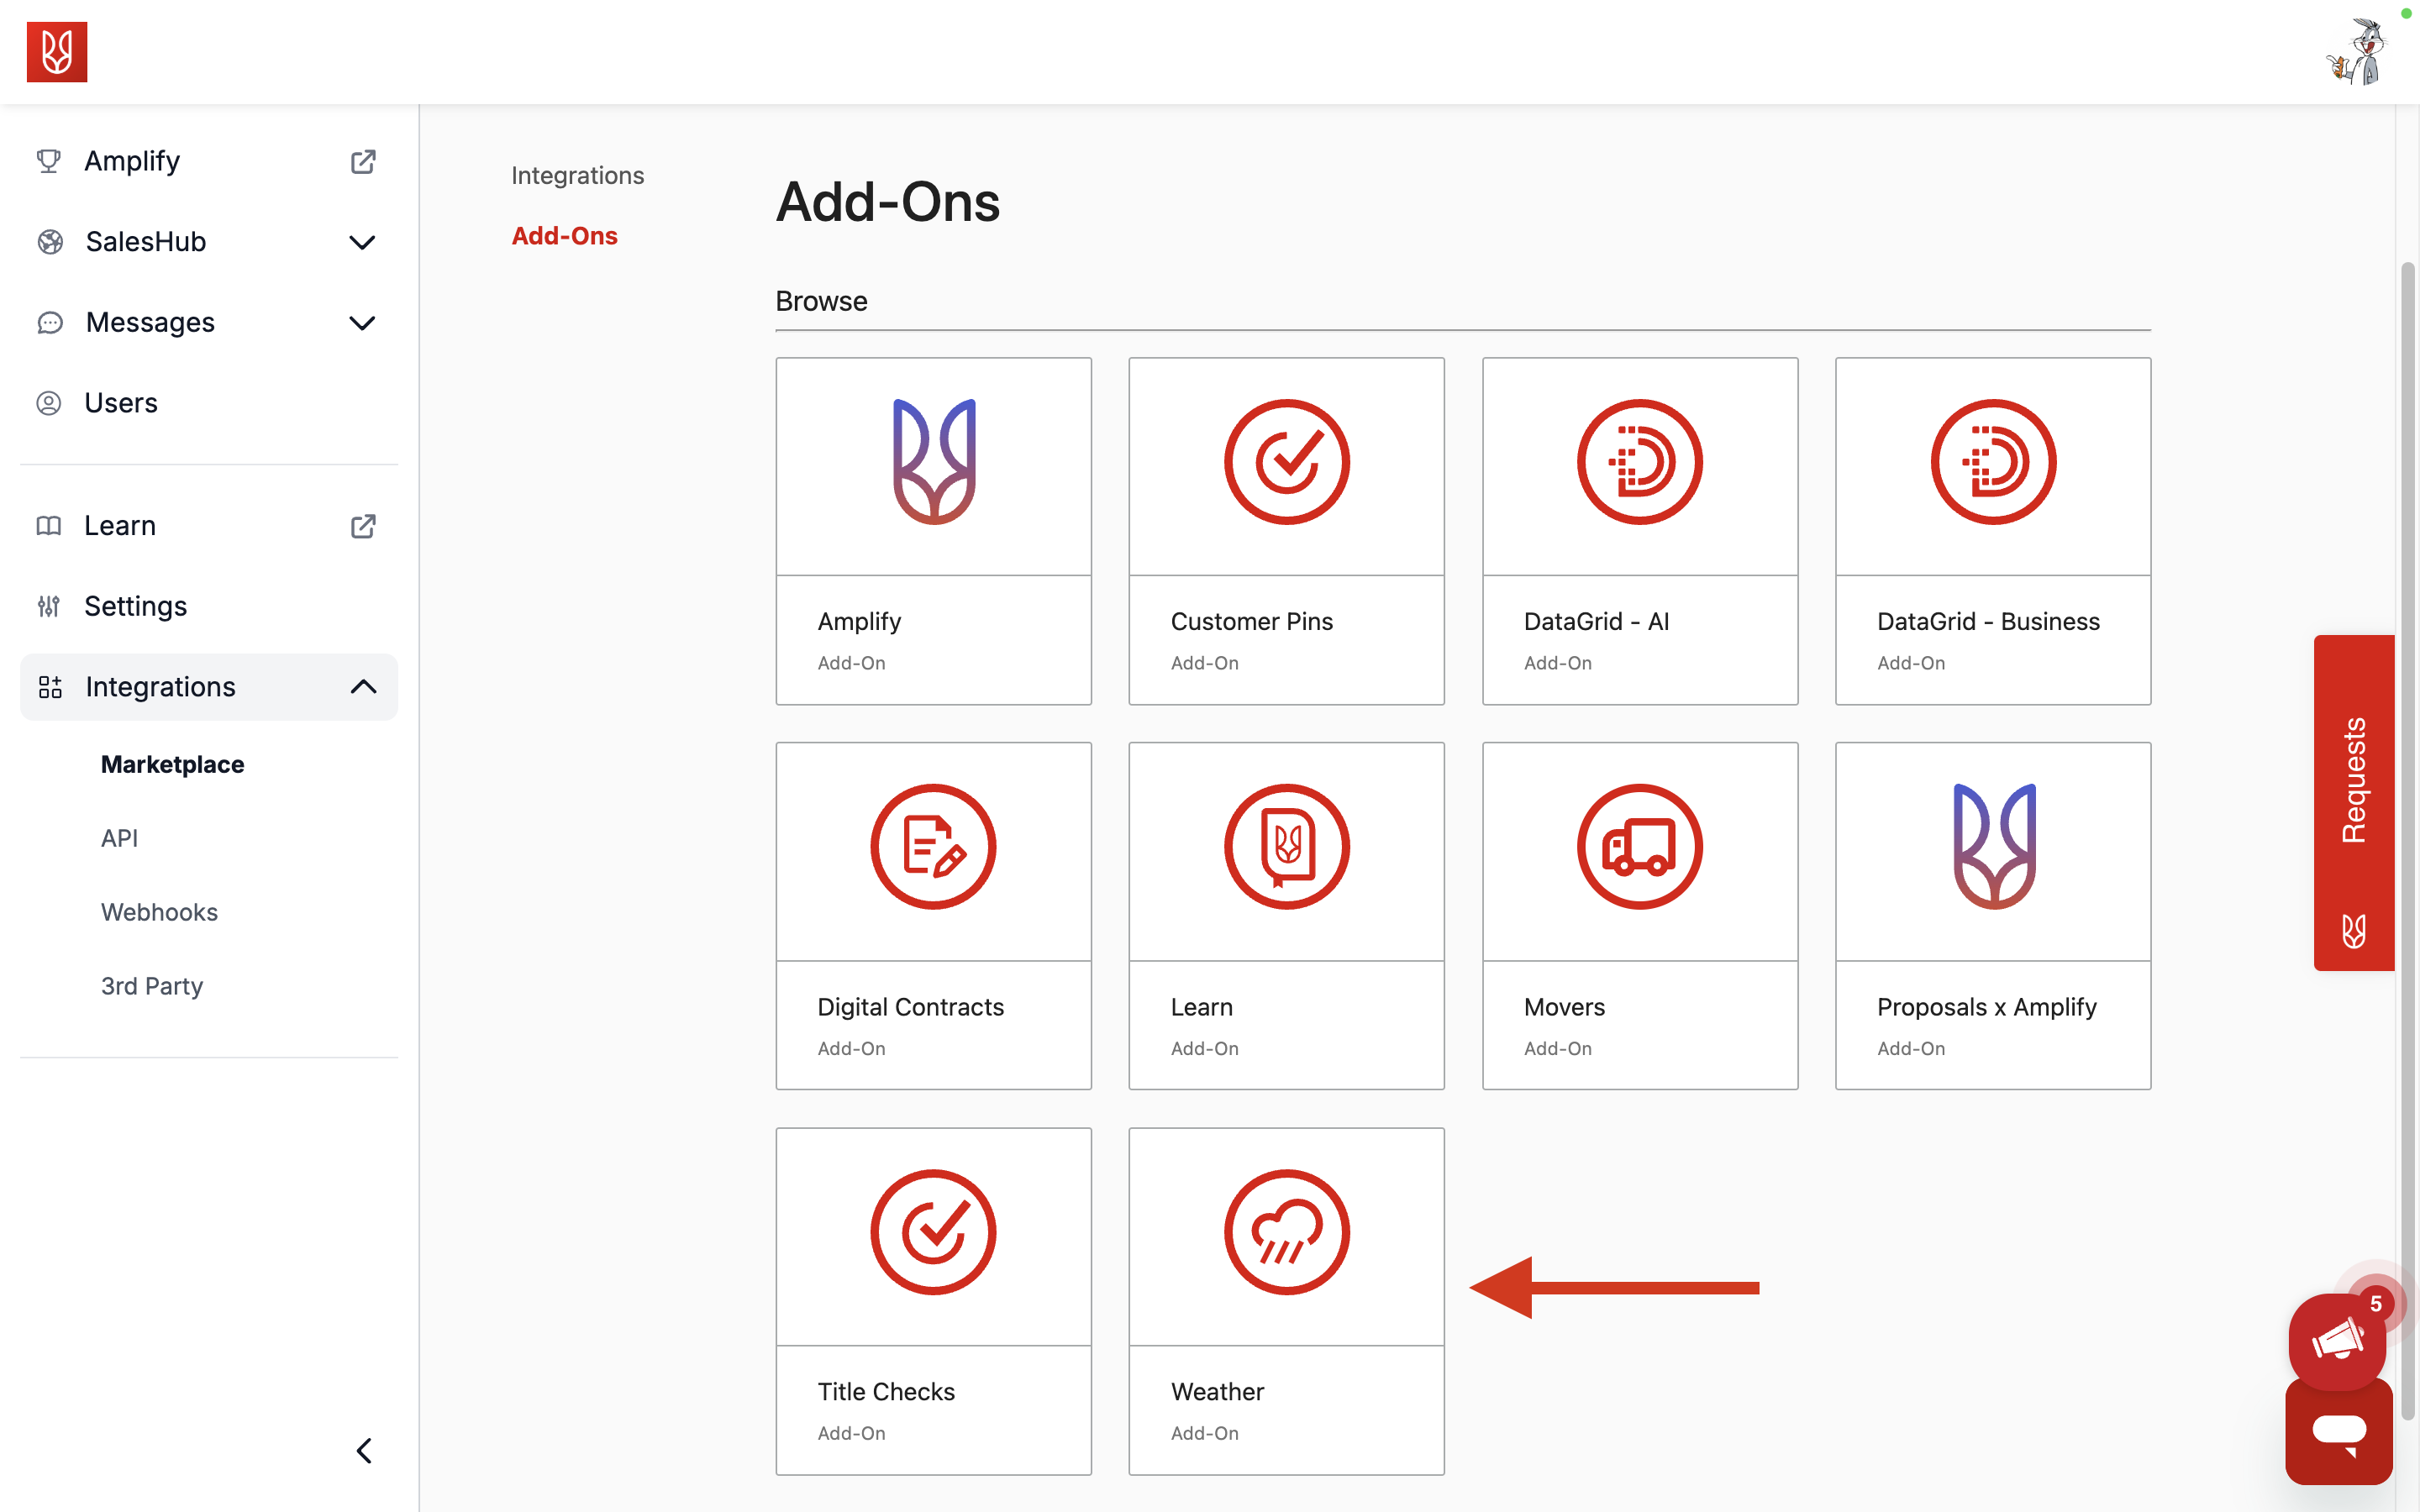Click the page vertical scrollbar
Screen dimensions: 2420x1512
tap(2408, 840)
